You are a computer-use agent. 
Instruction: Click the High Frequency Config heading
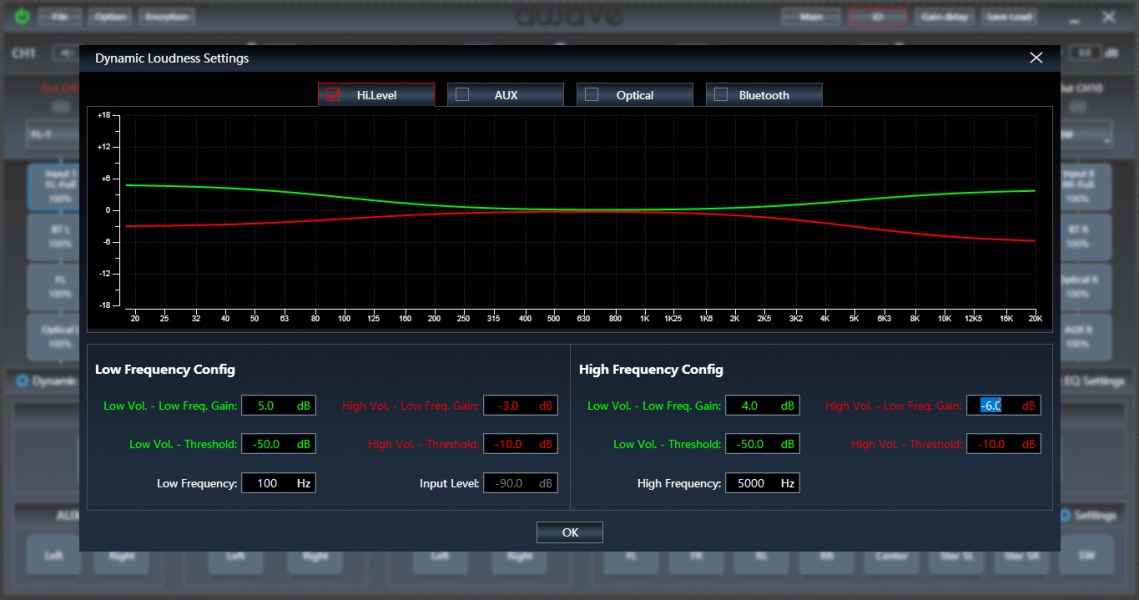click(x=651, y=369)
